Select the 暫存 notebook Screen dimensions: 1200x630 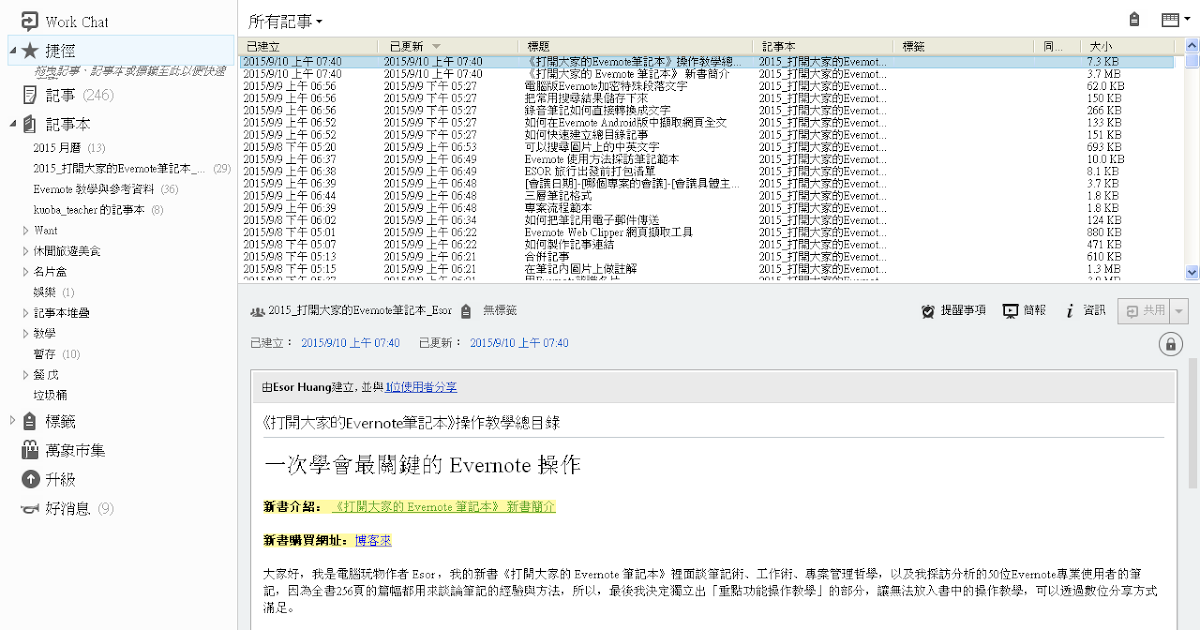(x=57, y=354)
